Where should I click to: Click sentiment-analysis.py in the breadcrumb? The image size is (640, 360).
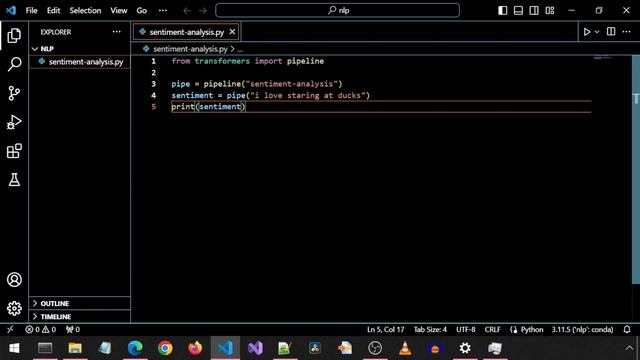(x=190, y=49)
